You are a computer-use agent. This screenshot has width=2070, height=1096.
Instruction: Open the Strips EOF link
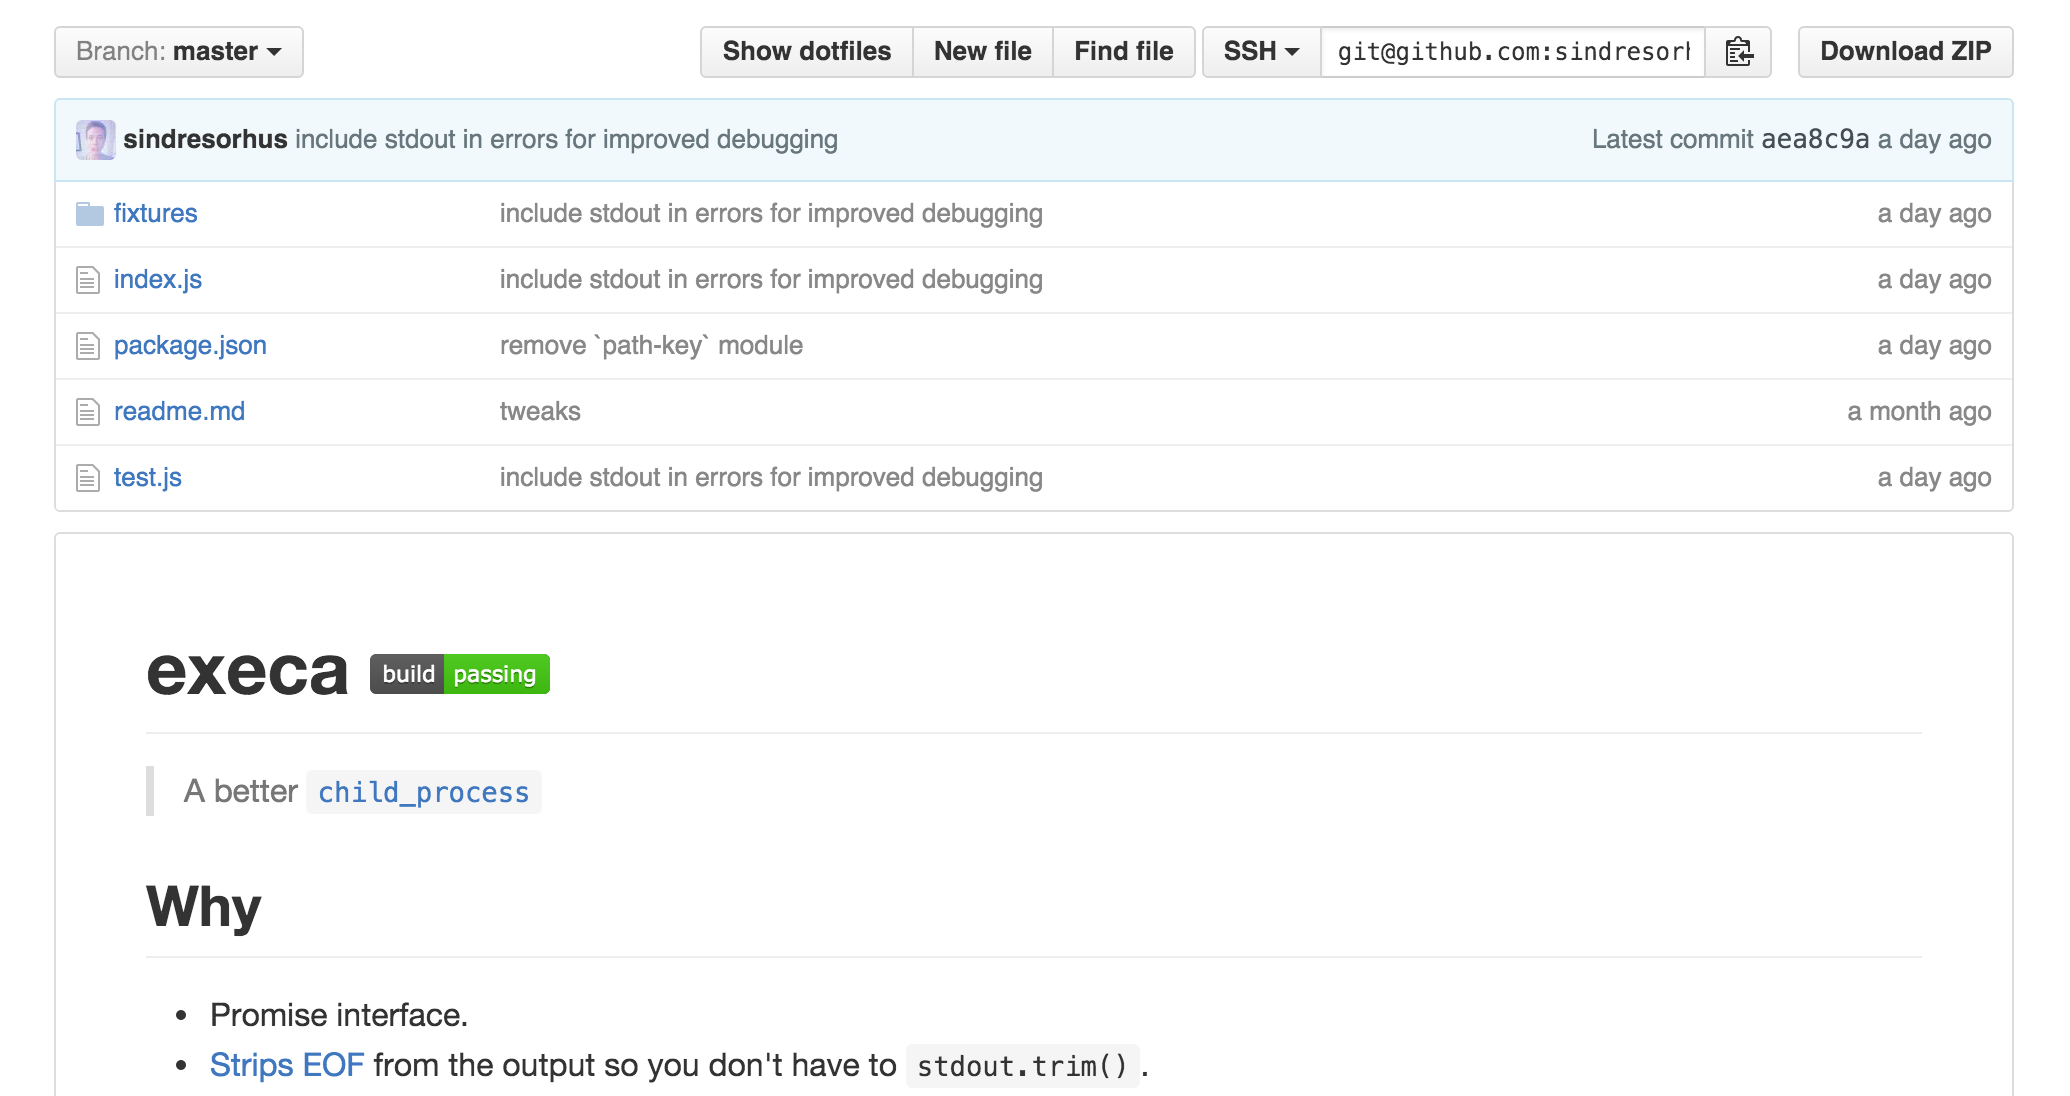286,1065
